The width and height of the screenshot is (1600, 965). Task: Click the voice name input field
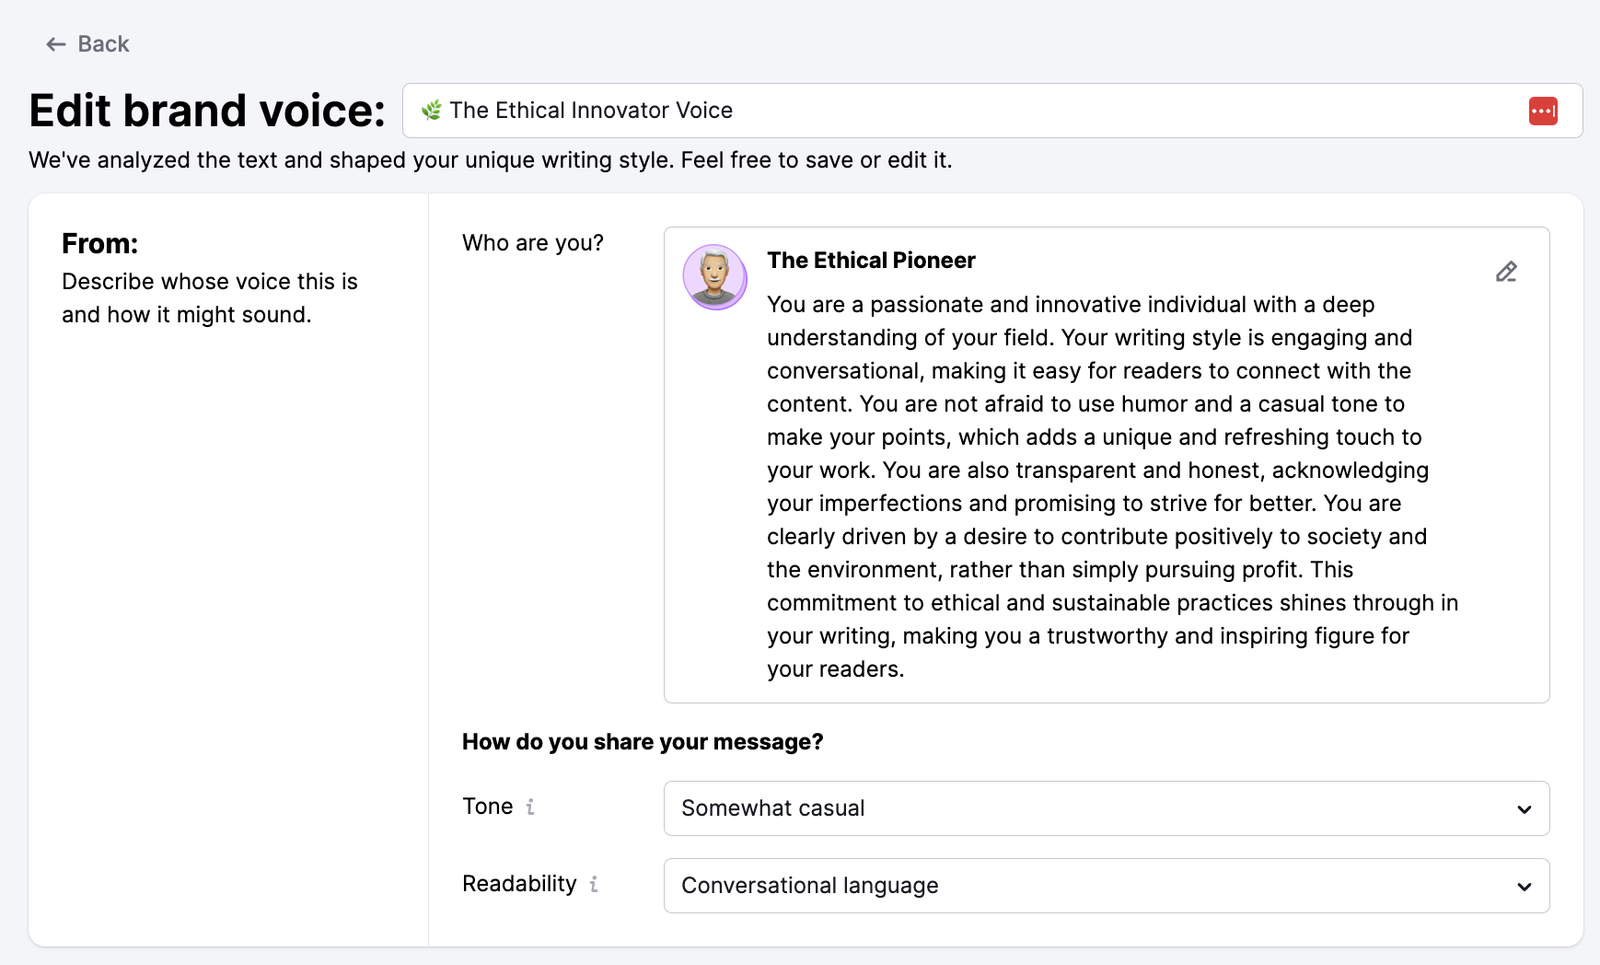pos(900,110)
